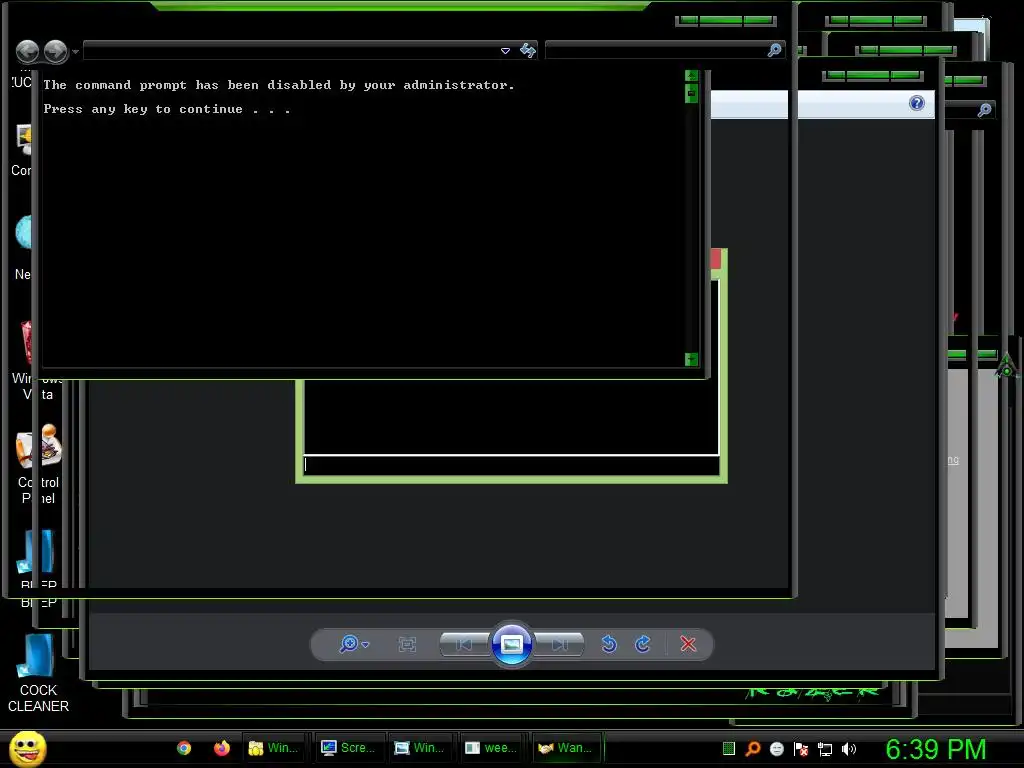This screenshot has height=768, width=1024.
Task: Click "The command prompt has been disabled" line
Action: [279, 85]
